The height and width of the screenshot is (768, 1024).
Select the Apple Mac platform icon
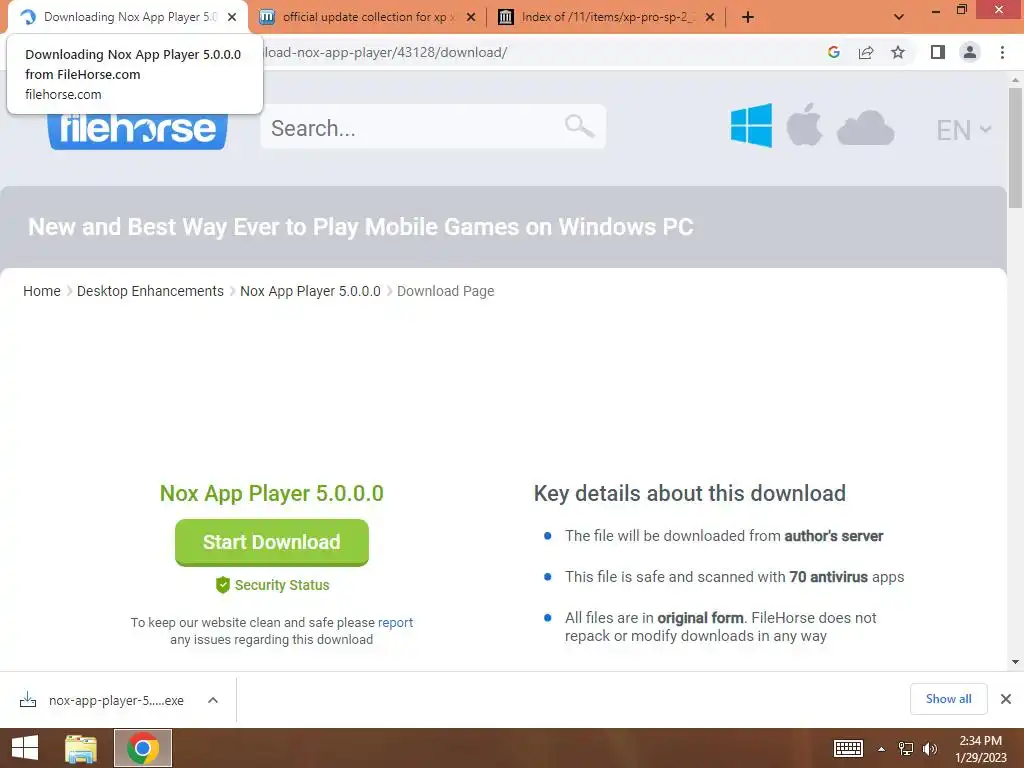804,125
